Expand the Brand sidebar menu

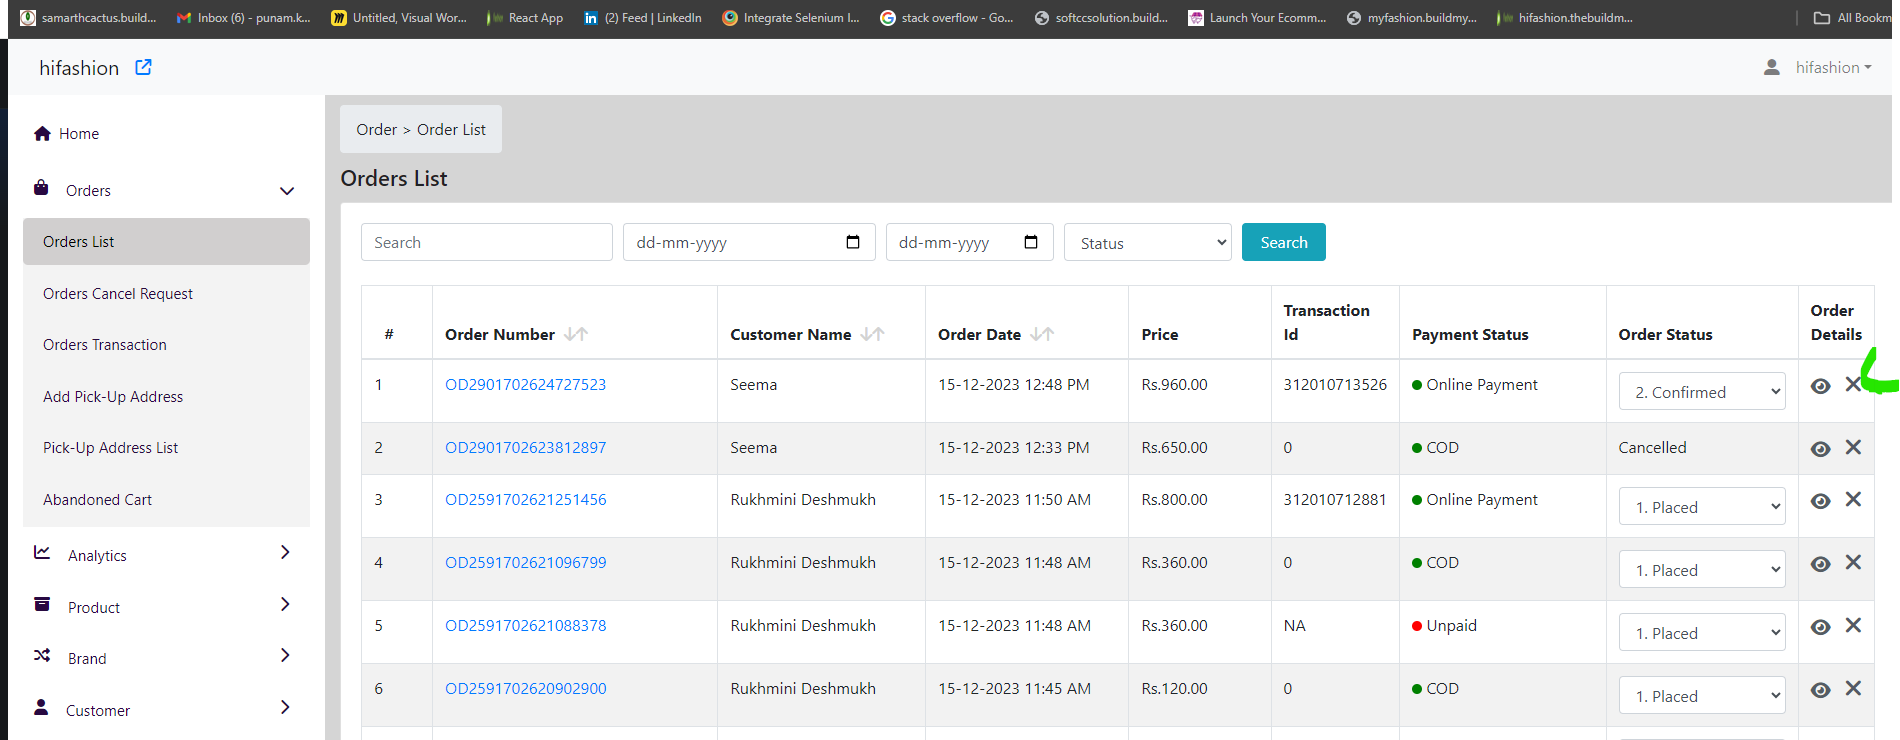pyautogui.click(x=286, y=655)
